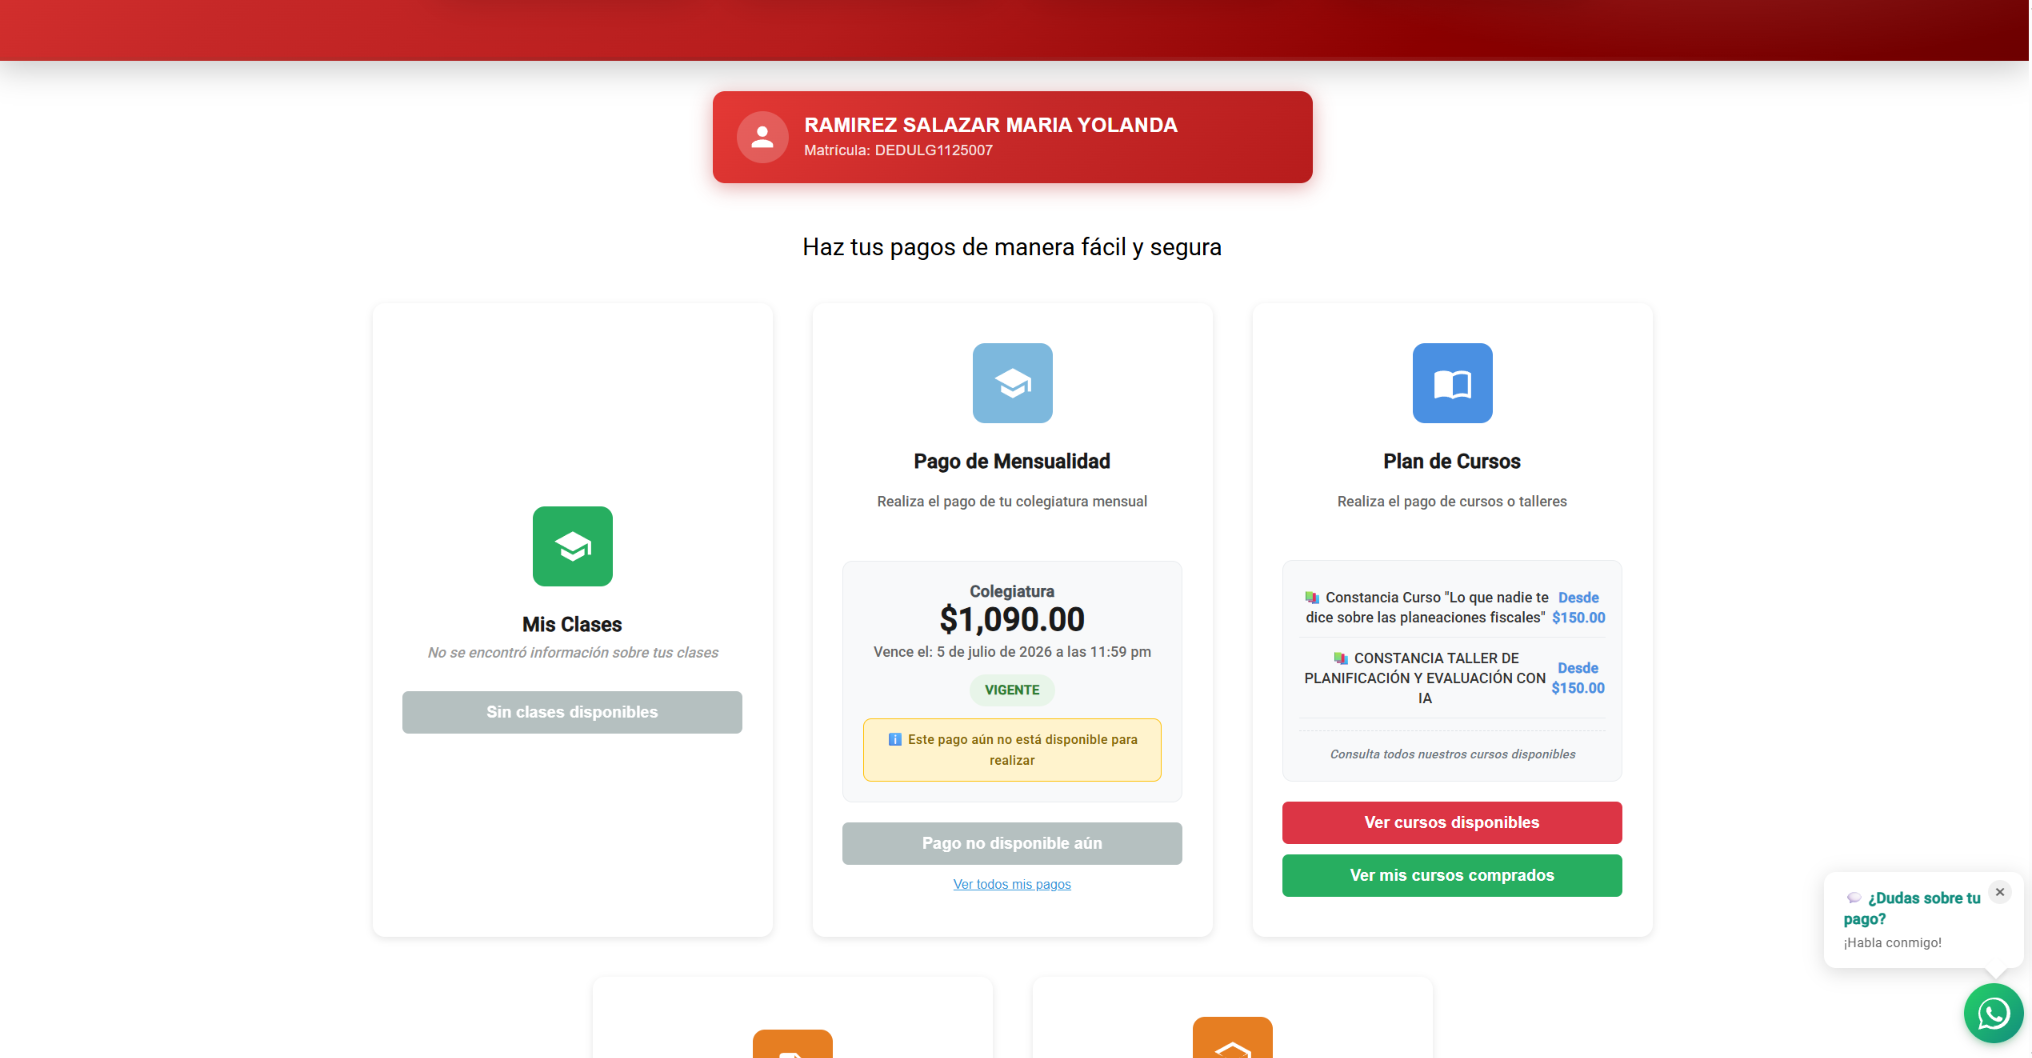
Task: Open the WhatsApp chat bubble icon
Action: click(x=1993, y=1013)
